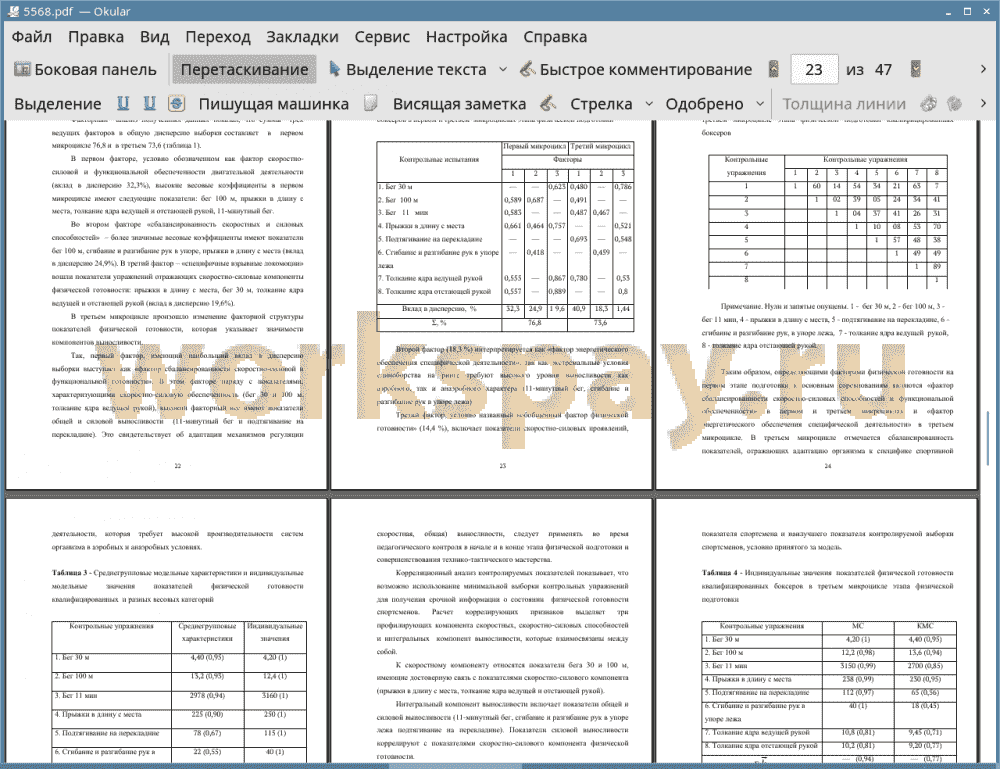Click the total page count 47

coord(883,70)
